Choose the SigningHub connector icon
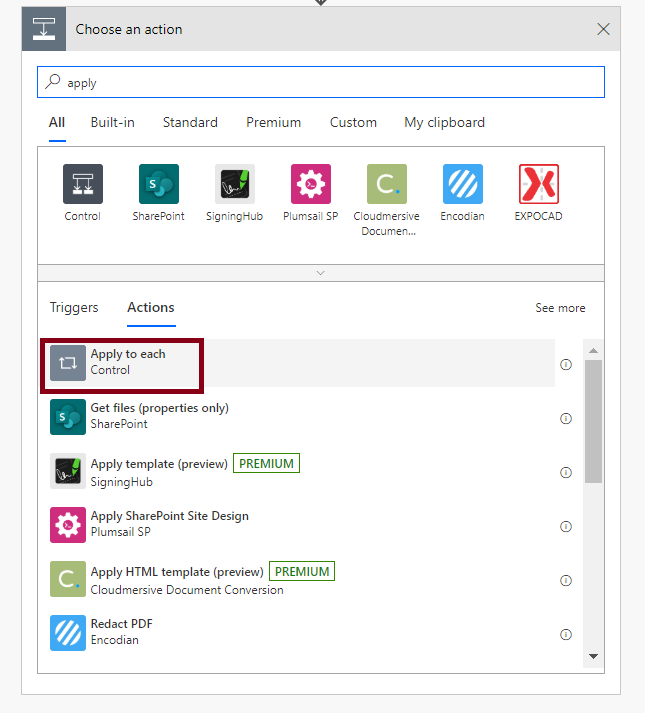645x713 pixels. click(235, 184)
